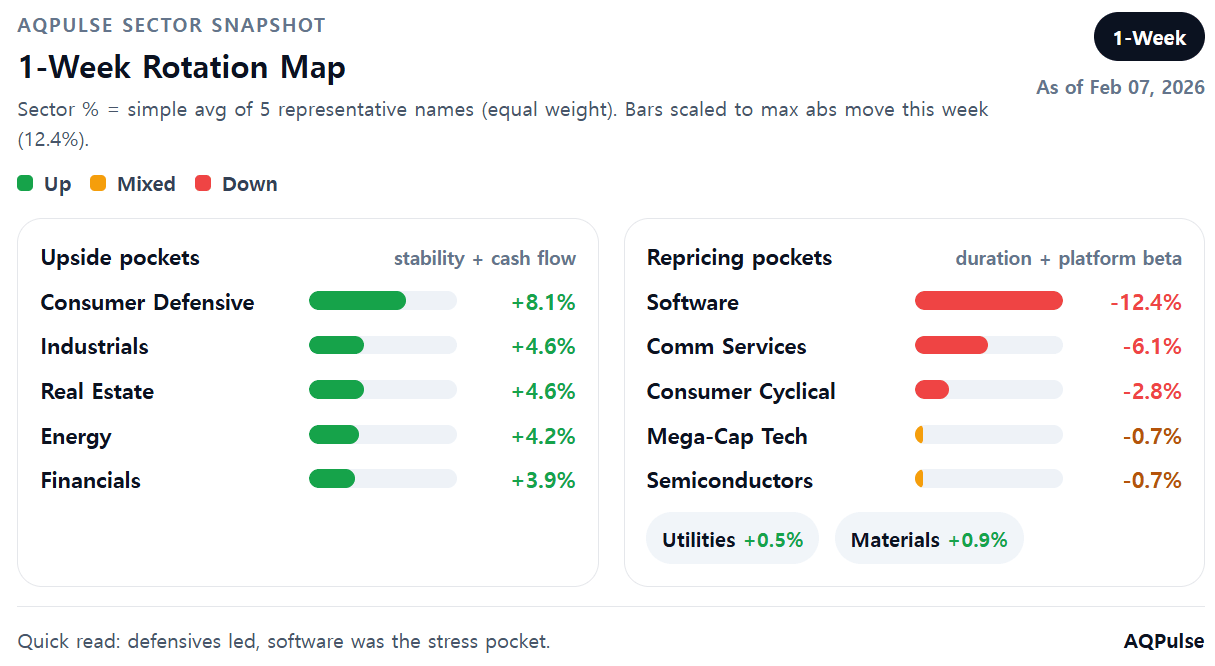The height and width of the screenshot is (666, 1215).
Task: Click the Consumer Cyclical -2.8% value
Action: [1152, 392]
